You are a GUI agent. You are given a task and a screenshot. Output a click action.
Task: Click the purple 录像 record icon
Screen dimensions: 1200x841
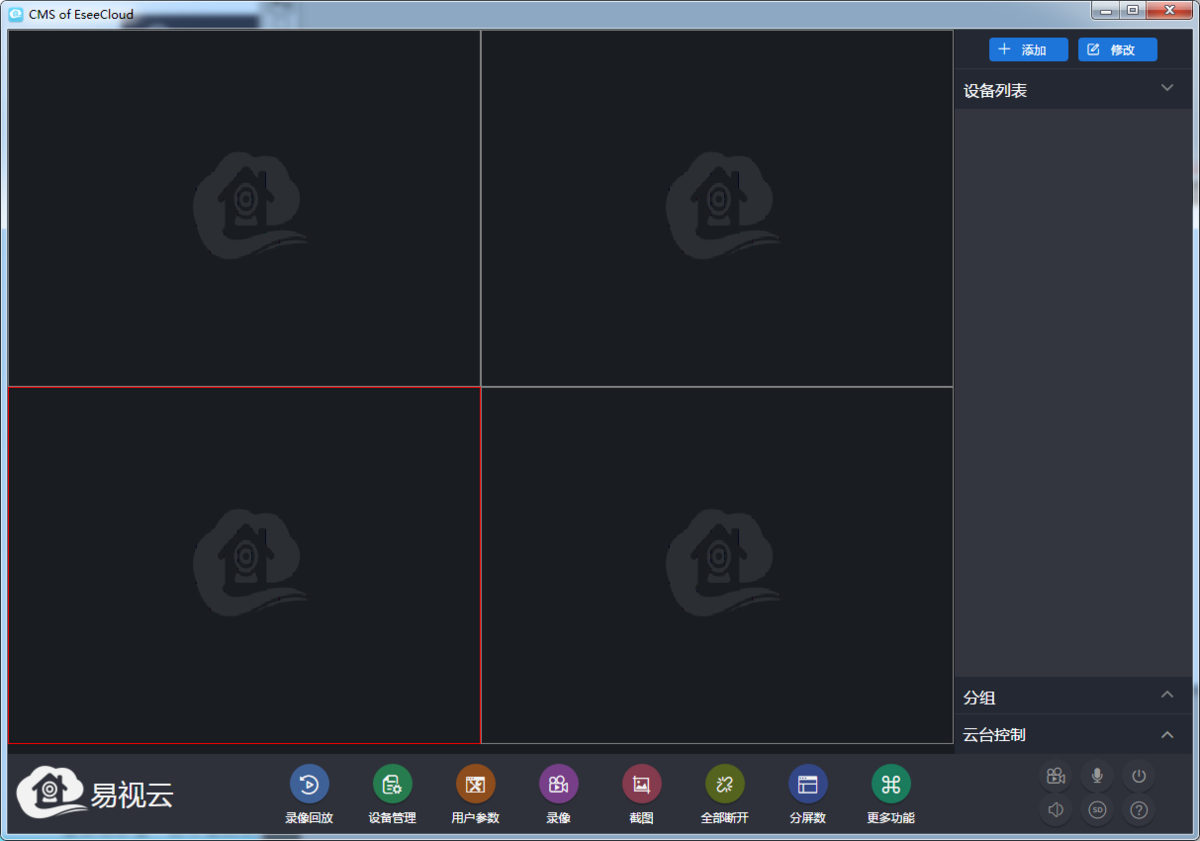(x=558, y=785)
